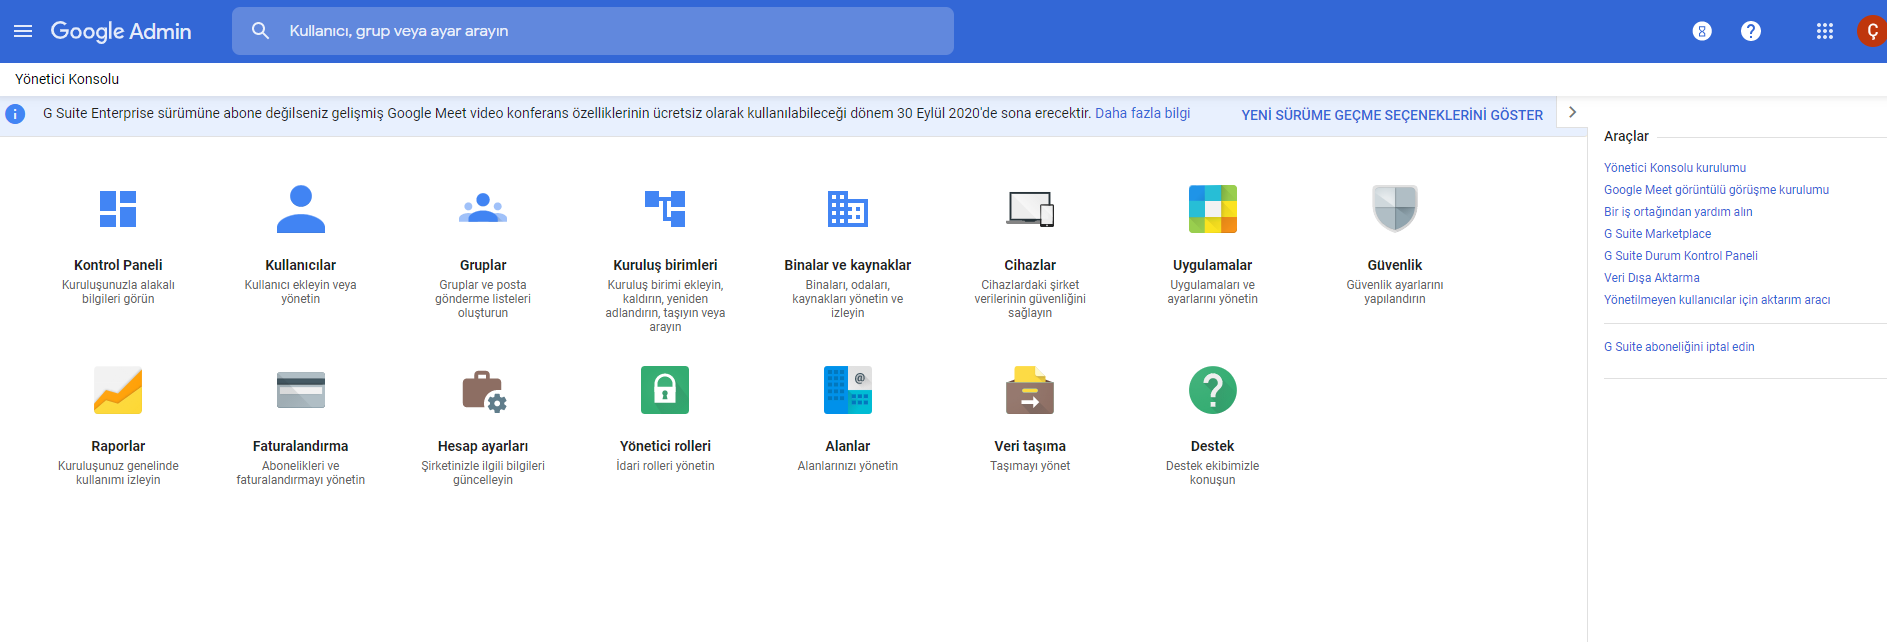Click the 'Daha fazla bilgi' link

[x=1142, y=113]
